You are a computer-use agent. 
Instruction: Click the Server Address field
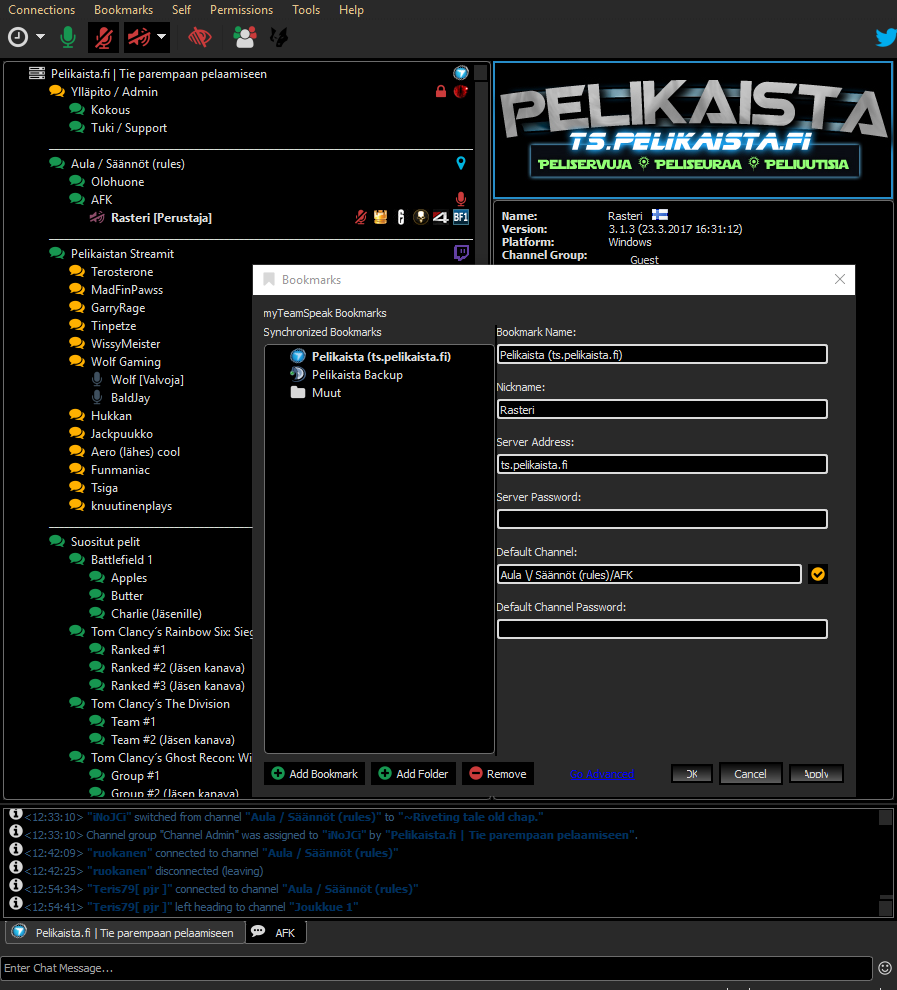coord(662,465)
